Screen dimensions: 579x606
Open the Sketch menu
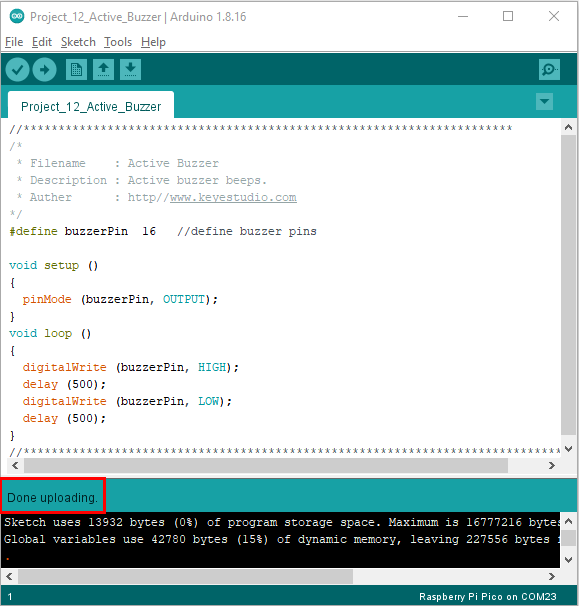point(78,42)
